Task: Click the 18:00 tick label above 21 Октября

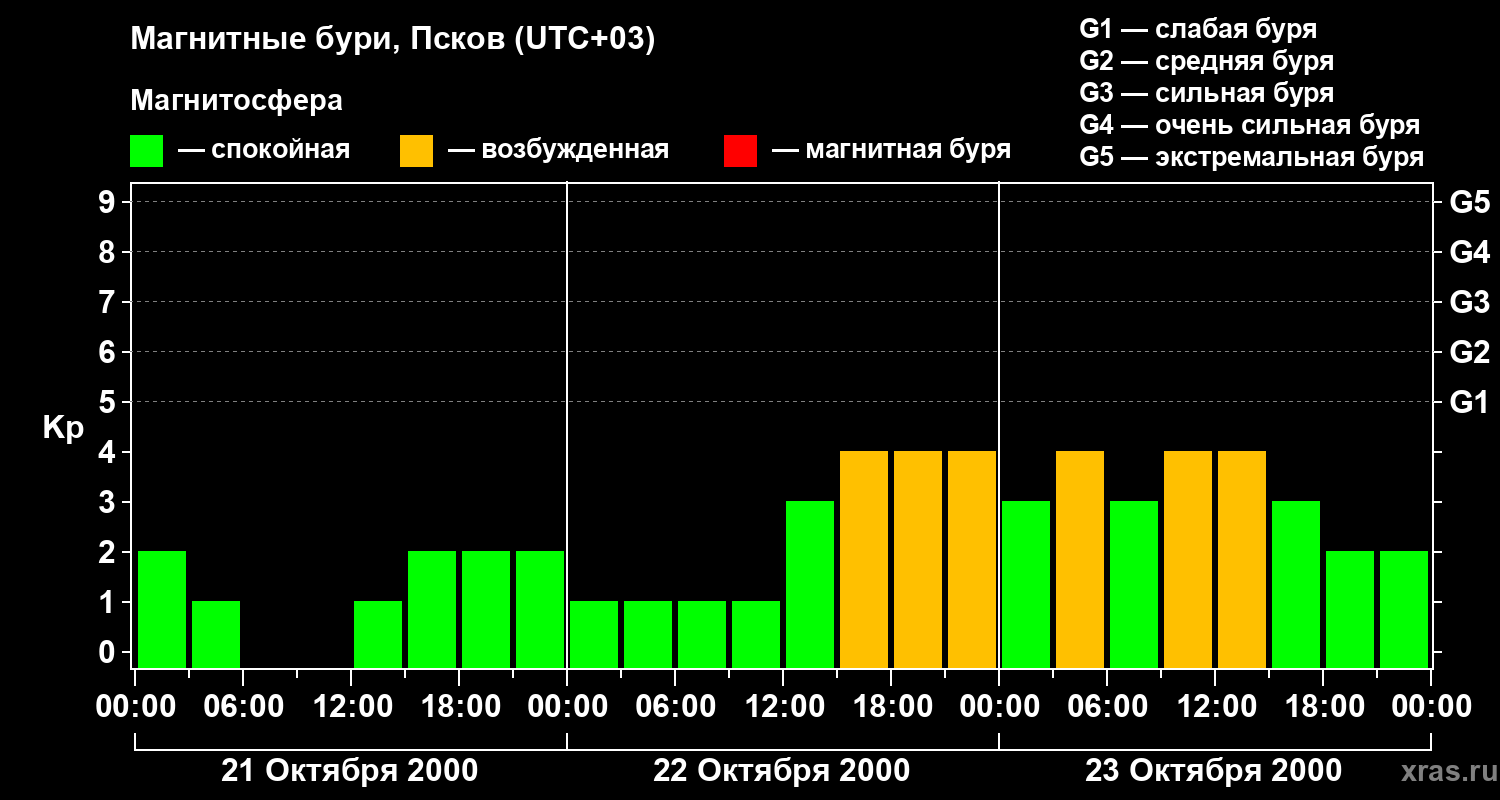Action: [459, 706]
